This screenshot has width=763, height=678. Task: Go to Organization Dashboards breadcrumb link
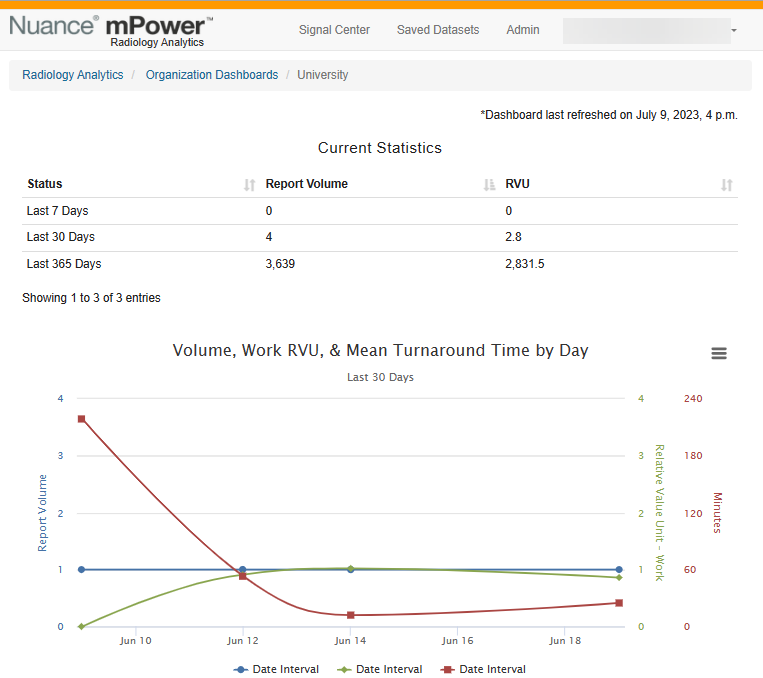click(212, 74)
